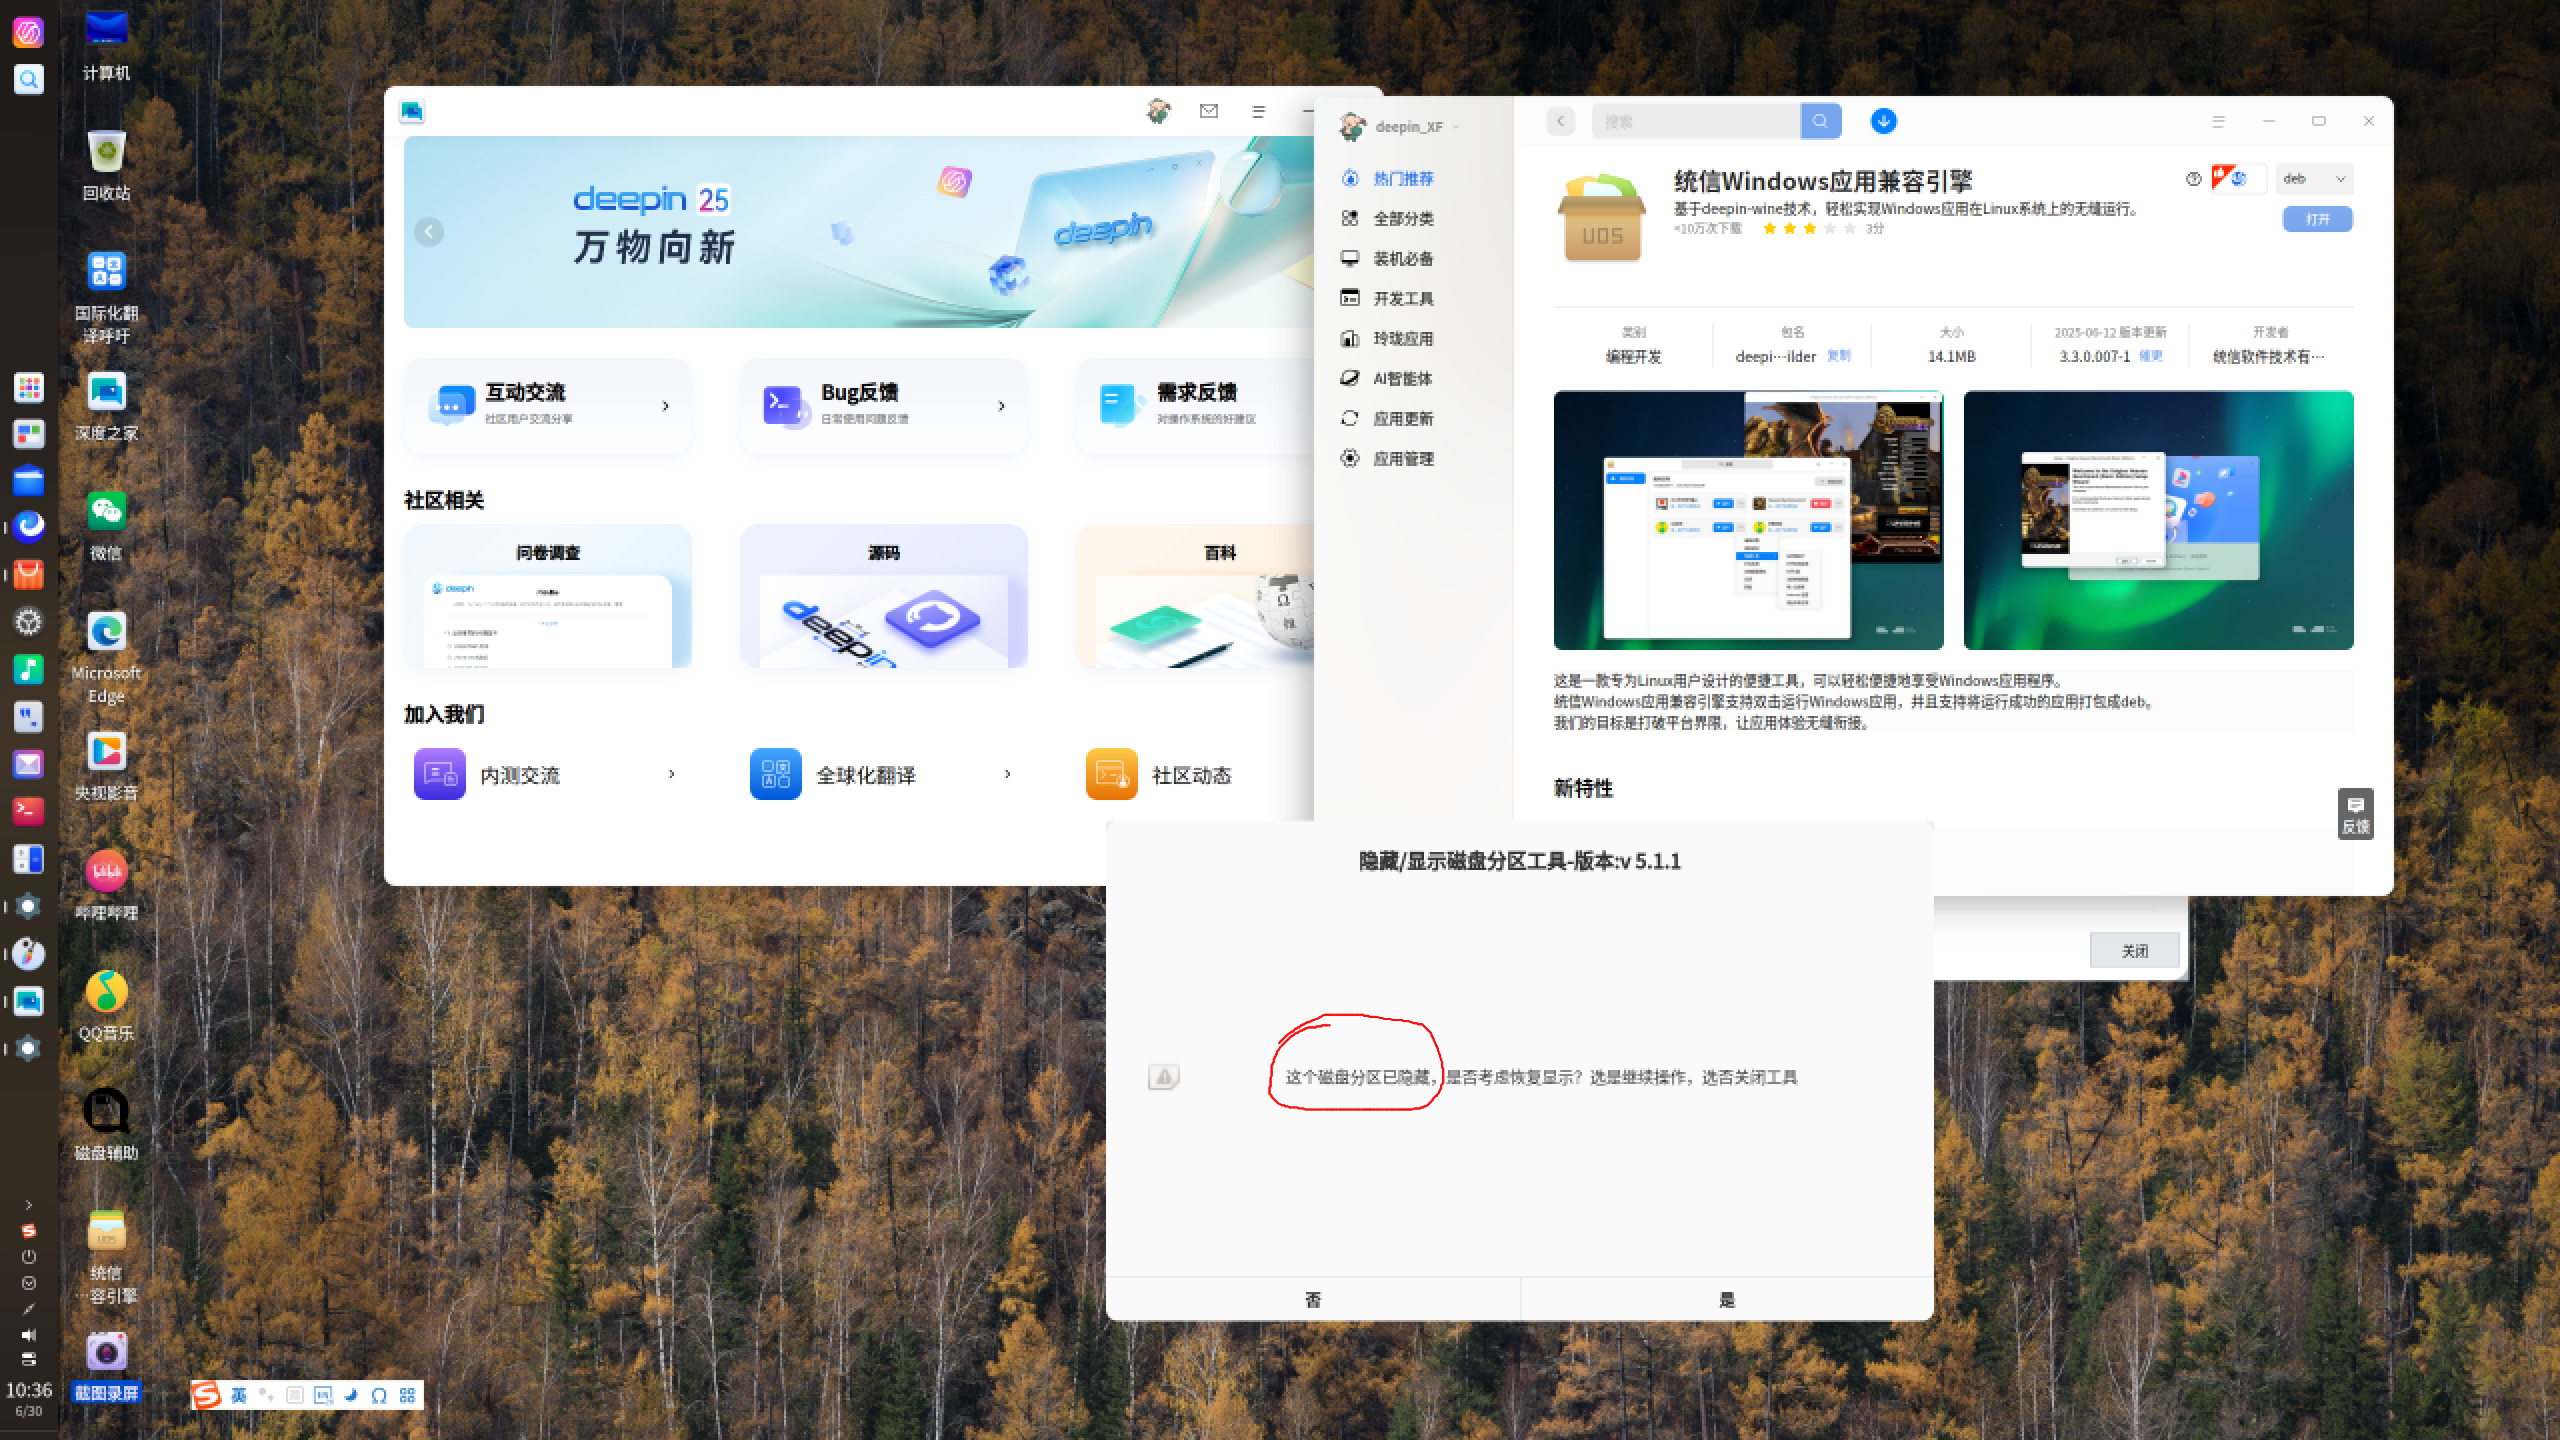
Task: Open 内测交流 in 加入我们
Action: click(x=548, y=775)
